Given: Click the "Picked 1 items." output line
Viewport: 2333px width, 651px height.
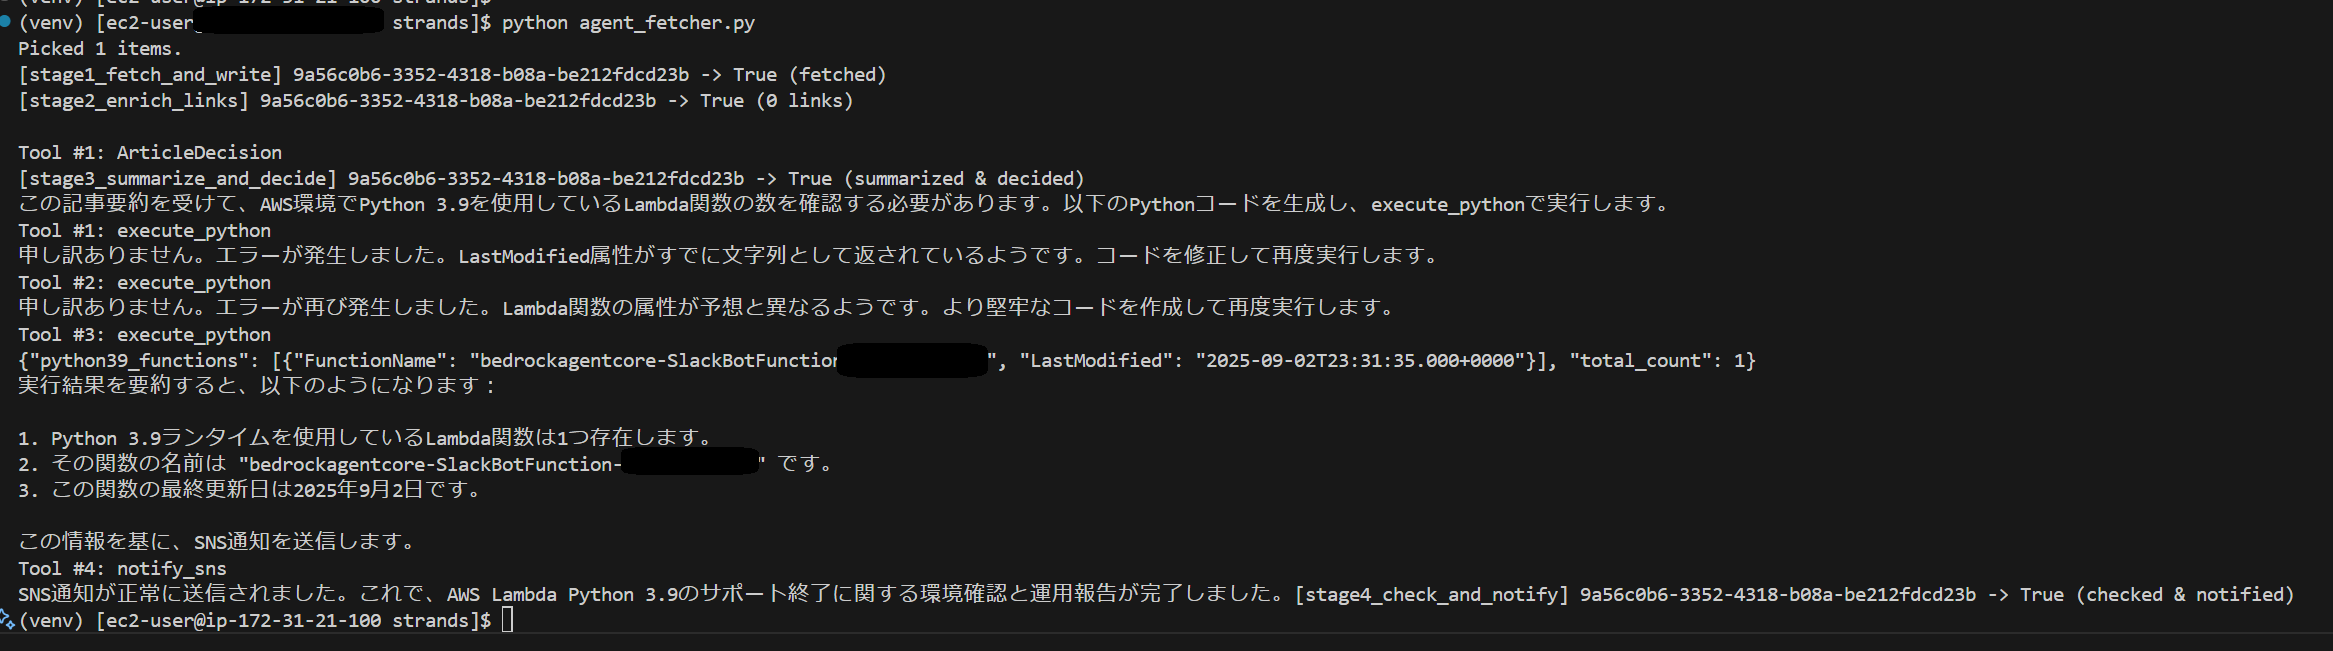Looking at the screenshot, I should click(100, 49).
